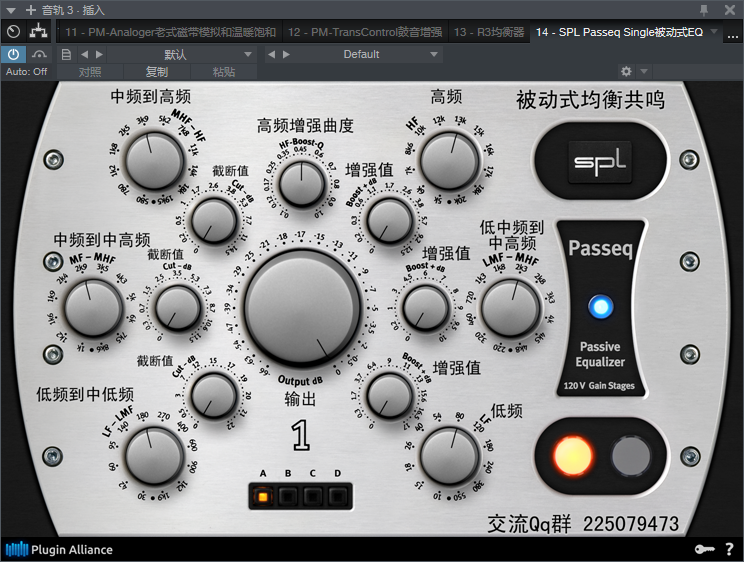
Task: Add an insert with the plus icon
Action: click(30, 9)
